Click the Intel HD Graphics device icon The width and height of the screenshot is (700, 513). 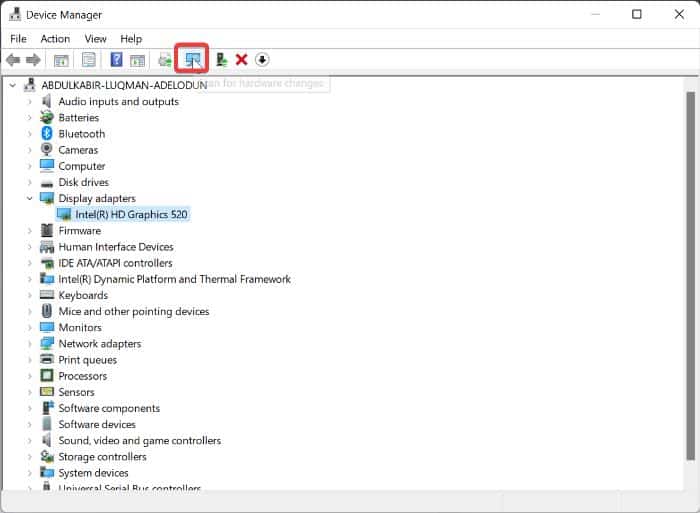coord(64,214)
